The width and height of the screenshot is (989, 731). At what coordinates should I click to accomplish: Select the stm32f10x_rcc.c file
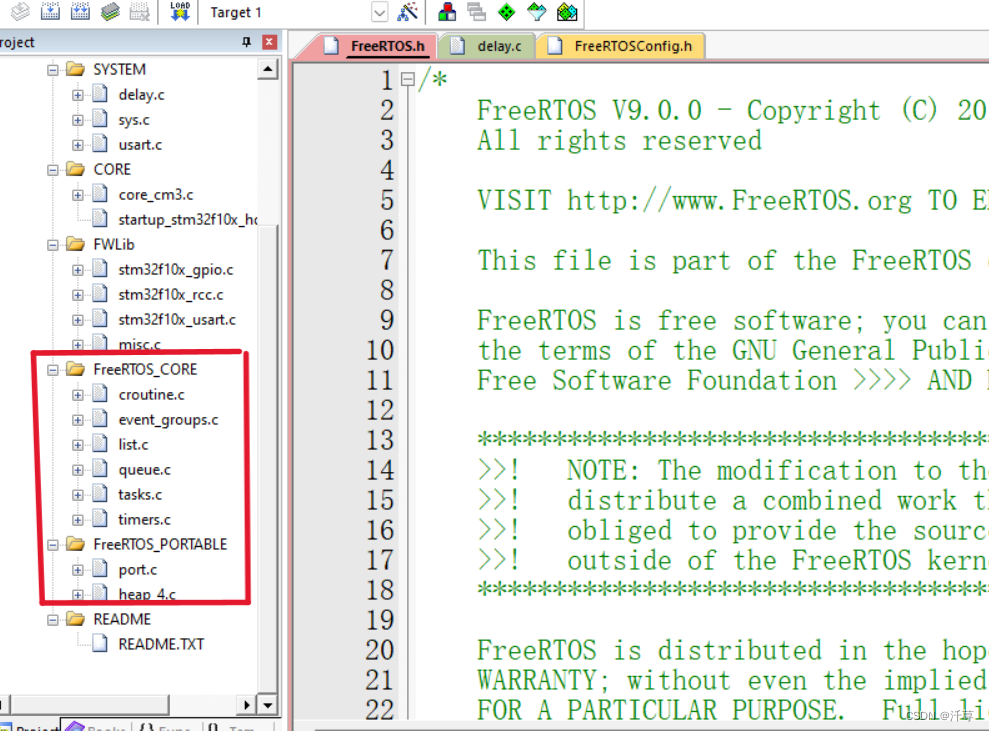(x=170, y=295)
